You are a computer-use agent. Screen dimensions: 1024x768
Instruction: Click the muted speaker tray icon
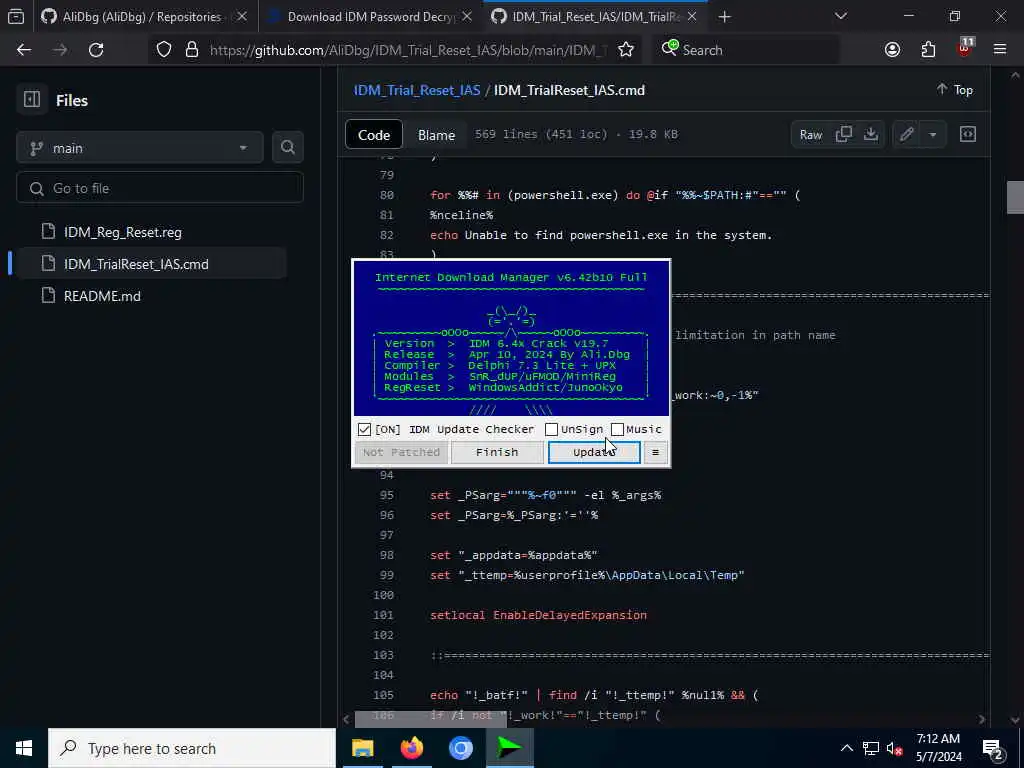[x=894, y=748]
